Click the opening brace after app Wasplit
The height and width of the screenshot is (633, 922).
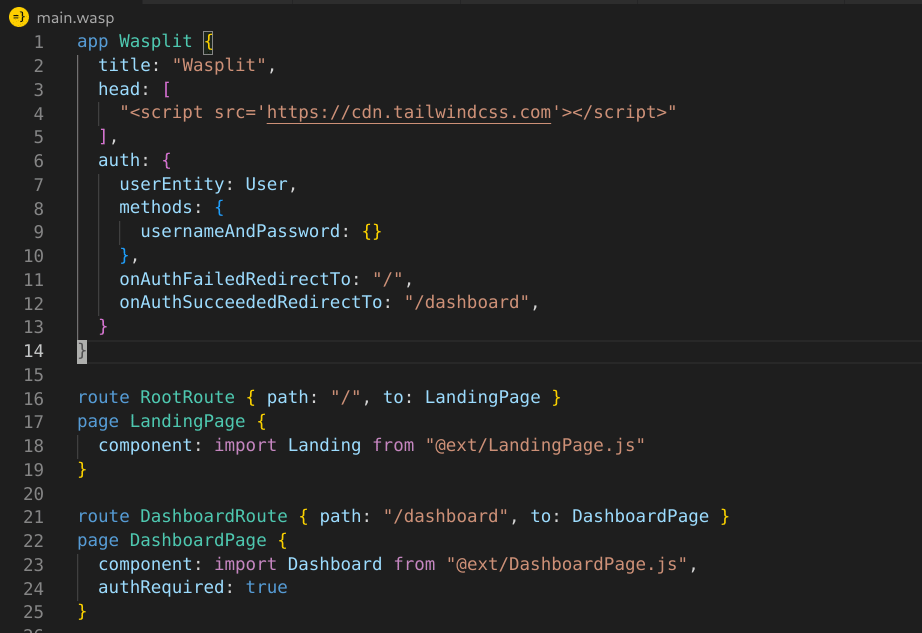(206, 41)
